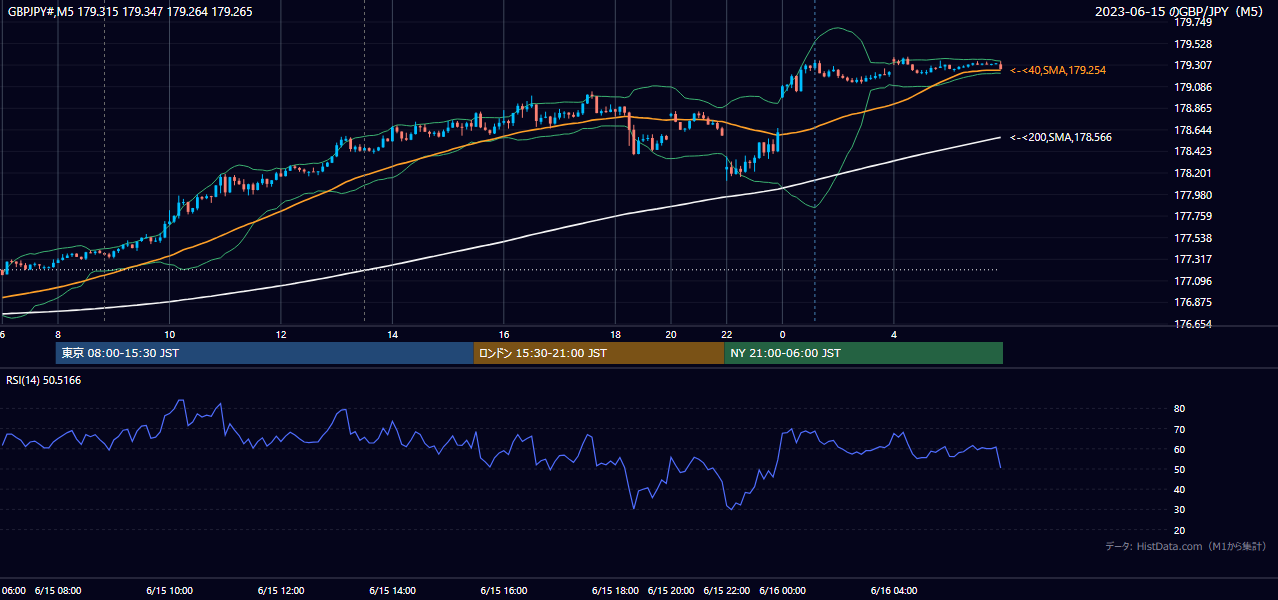
Task: Click RSI scale level 30
Action: [1179, 510]
